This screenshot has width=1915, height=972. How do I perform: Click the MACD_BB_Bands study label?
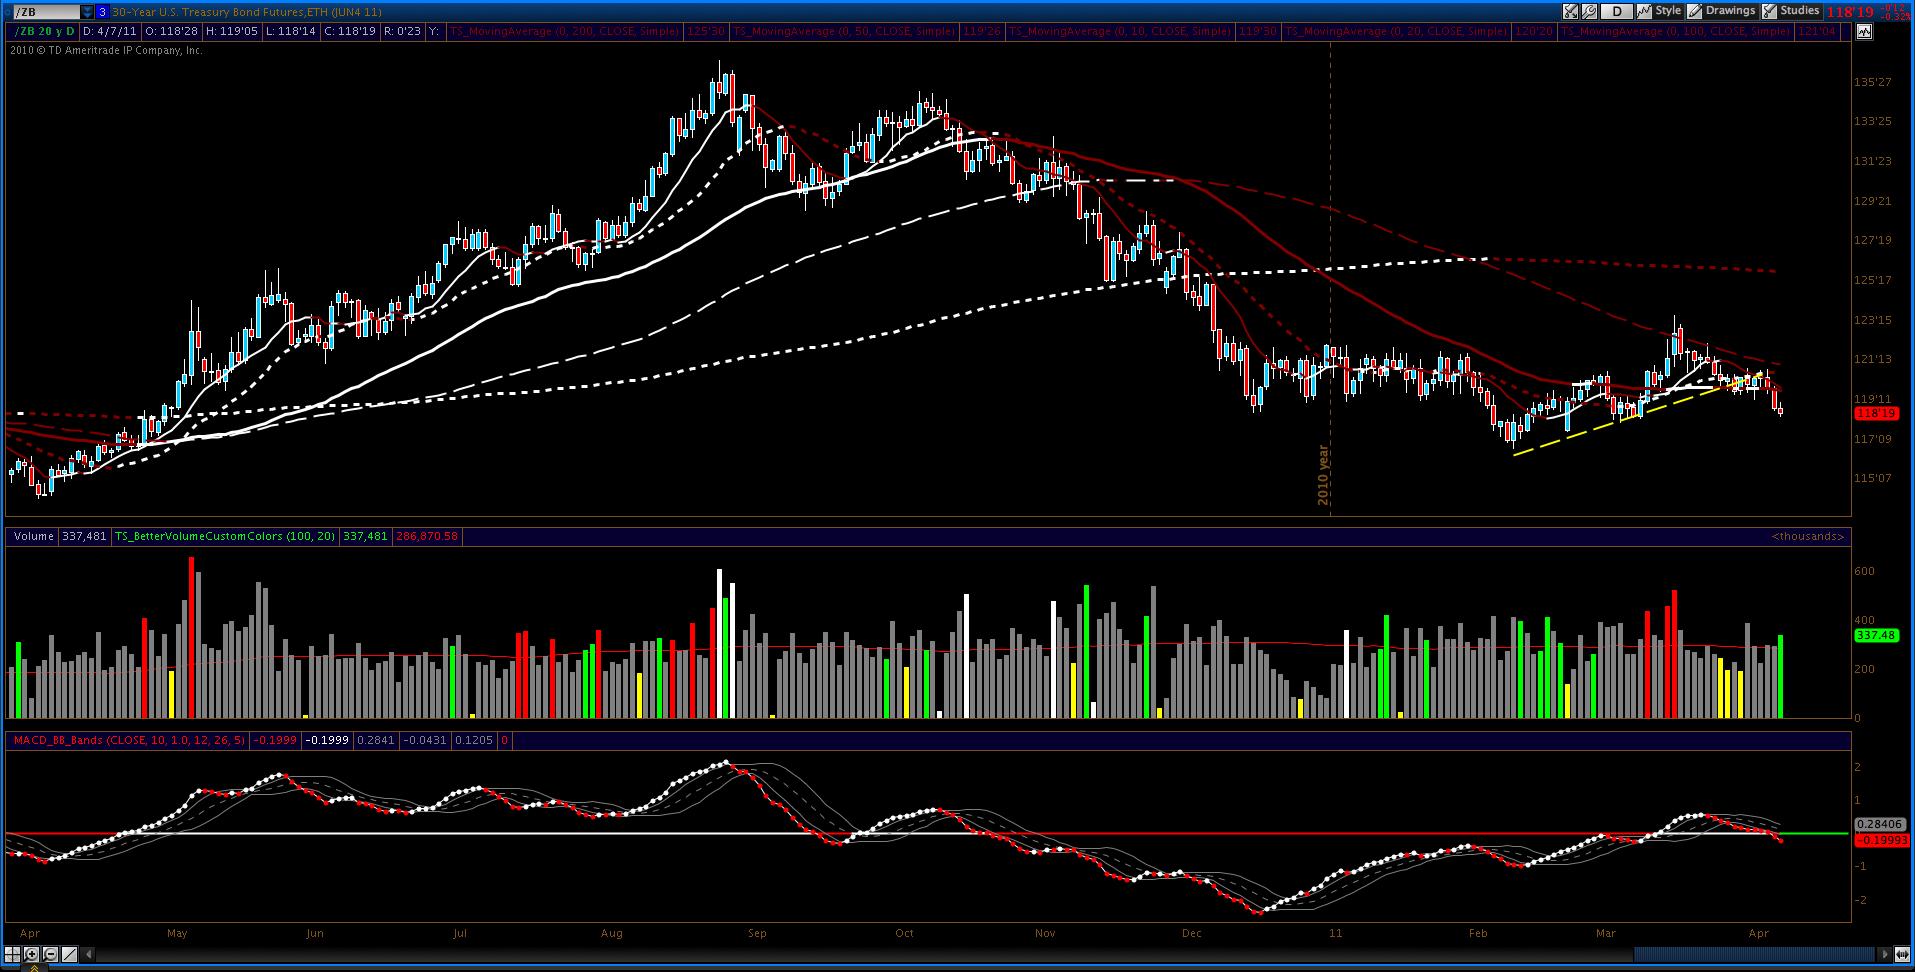[x=128, y=740]
